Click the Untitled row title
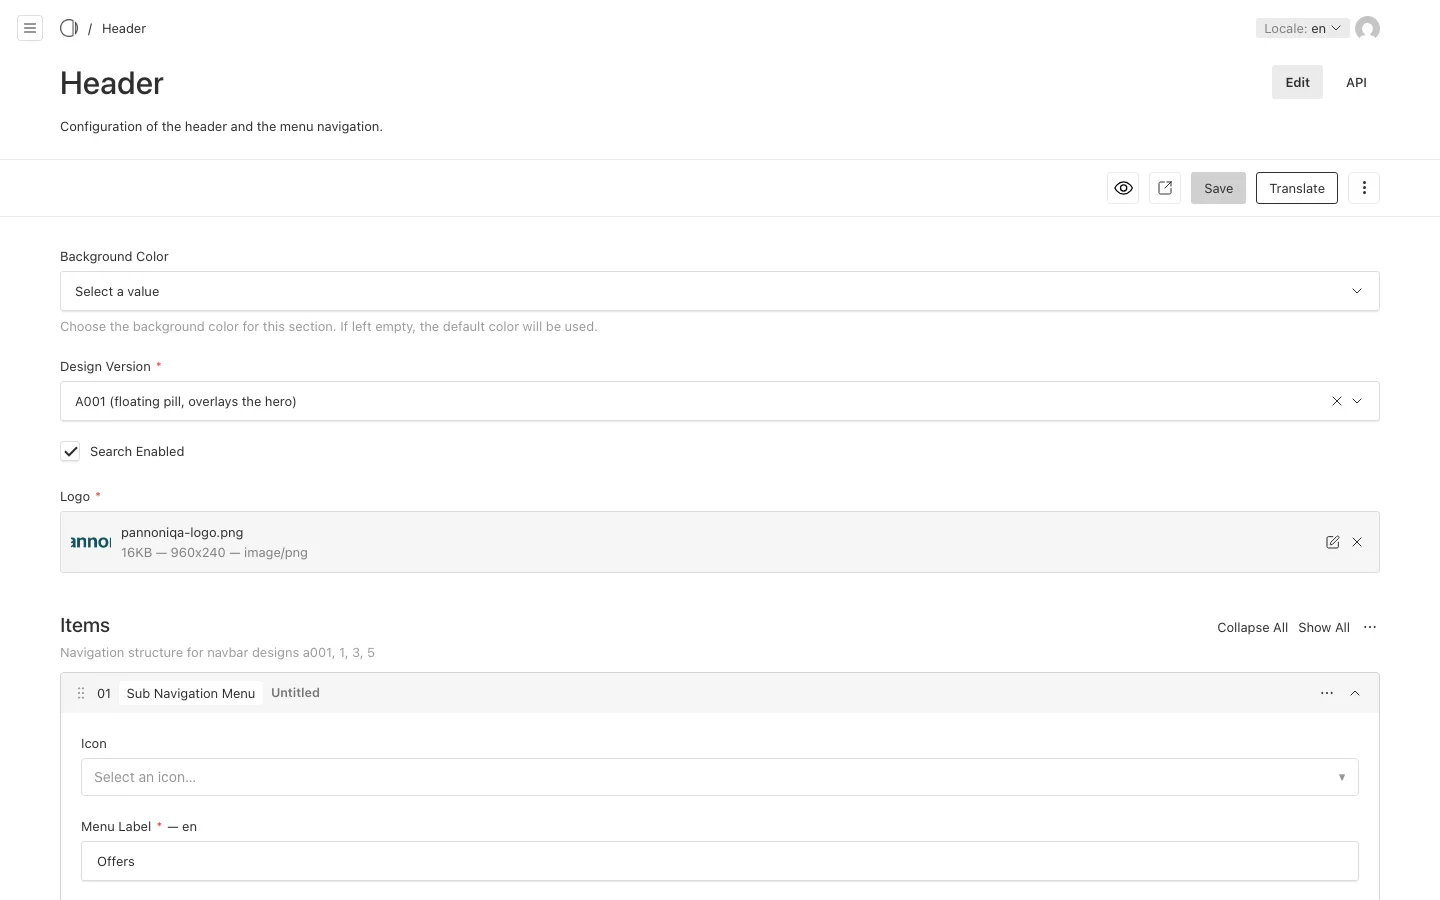Image resolution: width=1440 pixels, height=900 pixels. [x=295, y=693]
